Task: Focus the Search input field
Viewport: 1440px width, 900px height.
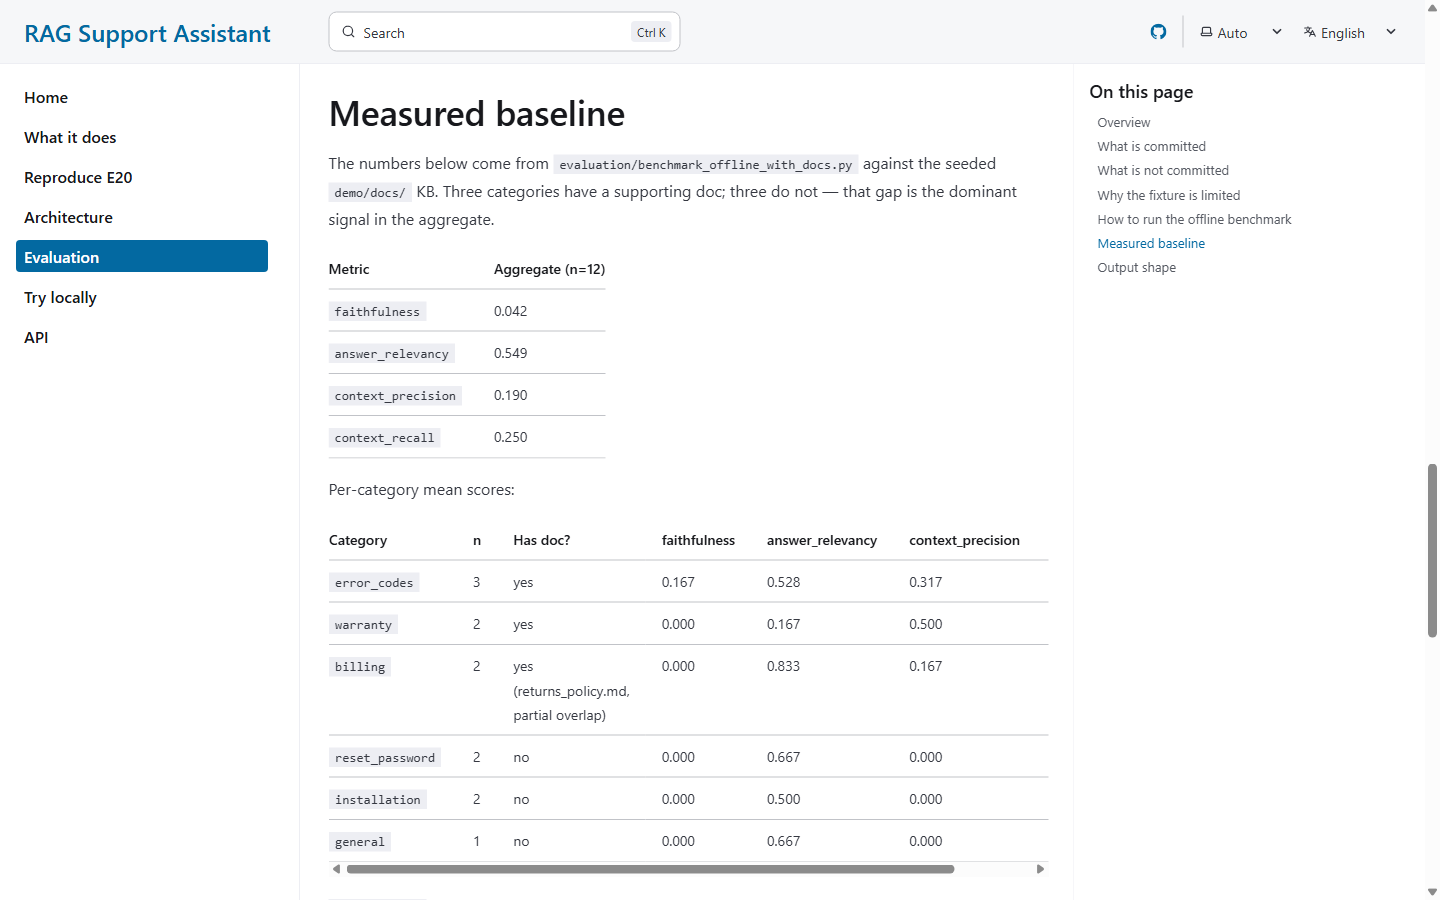Action: [504, 32]
